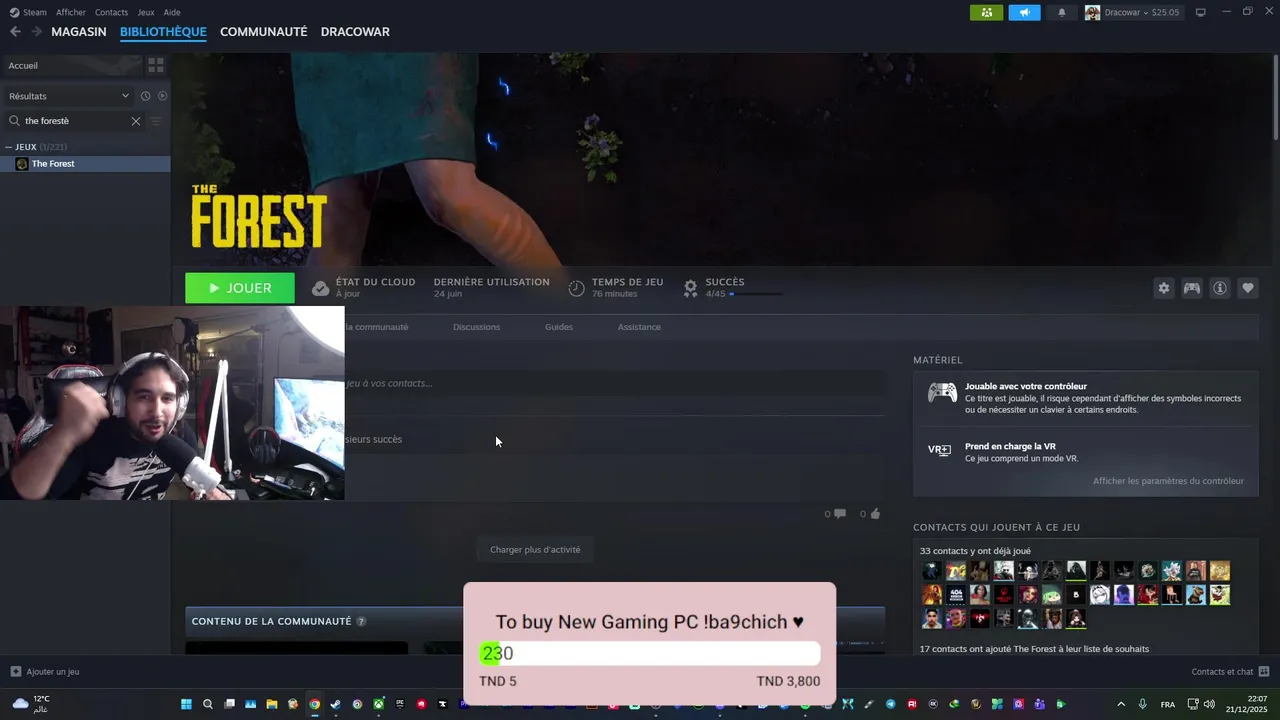Switch to Big Picture mode icon
Image resolution: width=1280 pixels, height=720 pixels.
coord(1201,12)
